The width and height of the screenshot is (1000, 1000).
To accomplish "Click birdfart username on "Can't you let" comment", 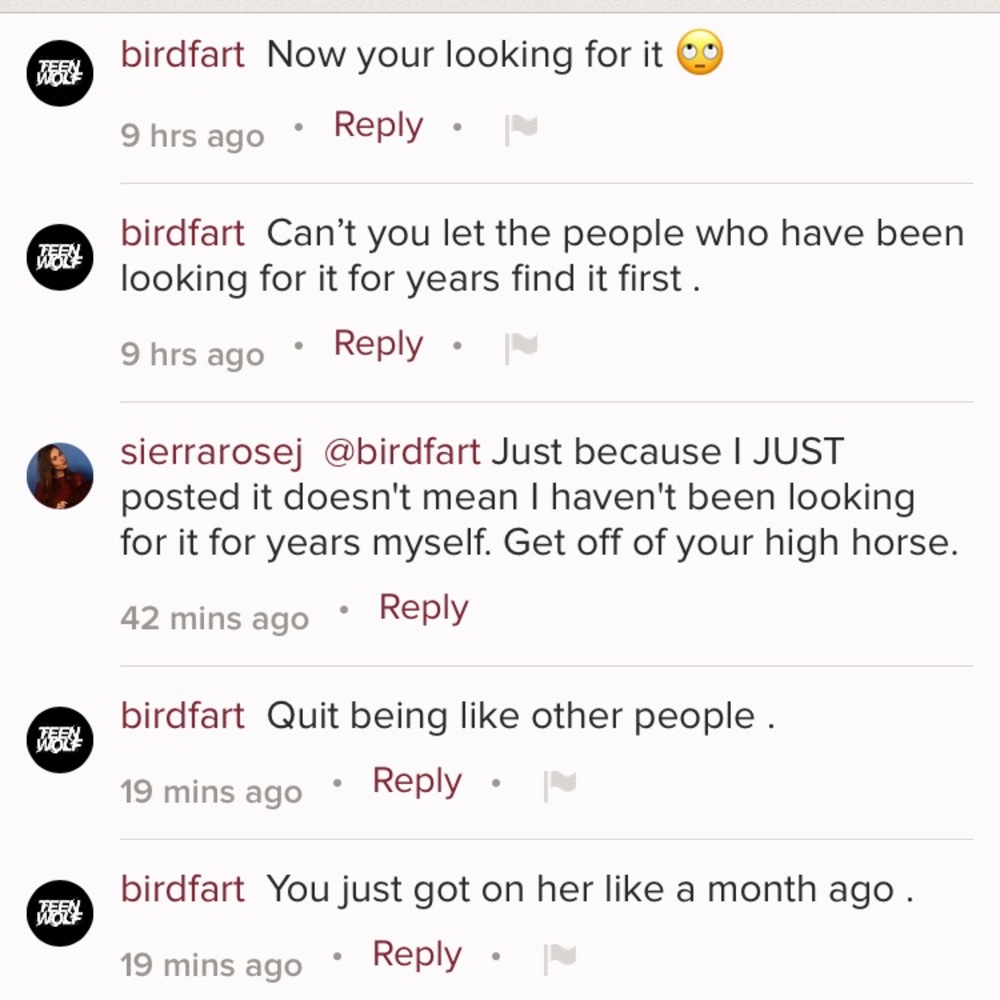I will click(182, 234).
